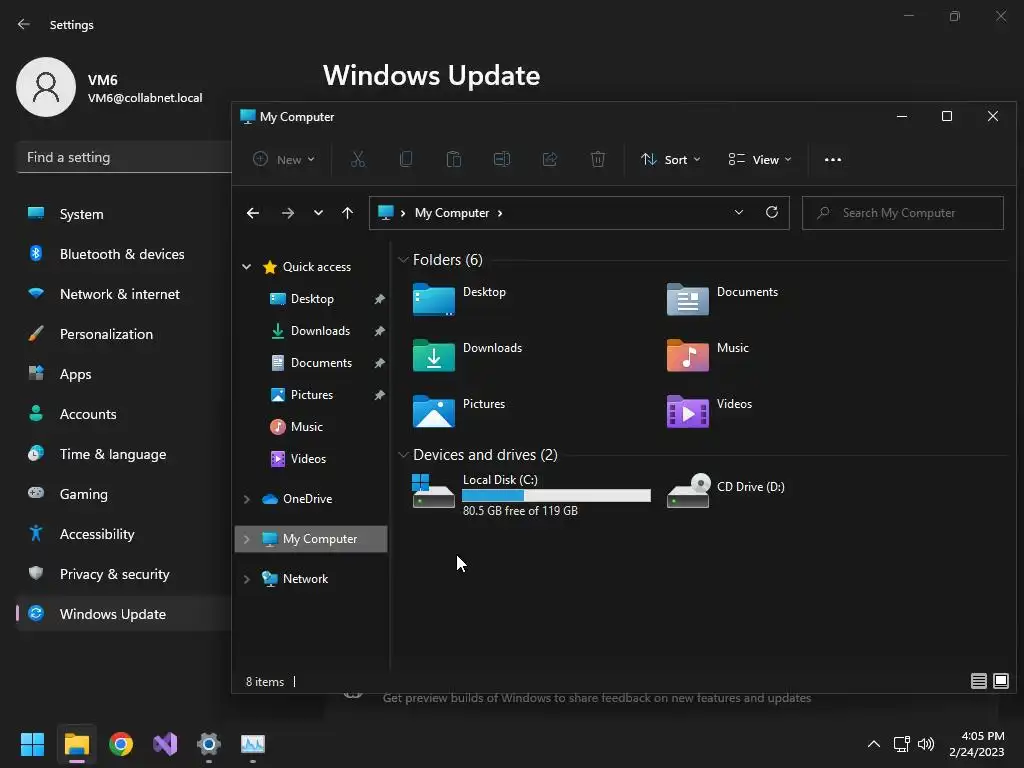Click the Search My Computer field
The image size is (1024, 768).
click(x=903, y=213)
